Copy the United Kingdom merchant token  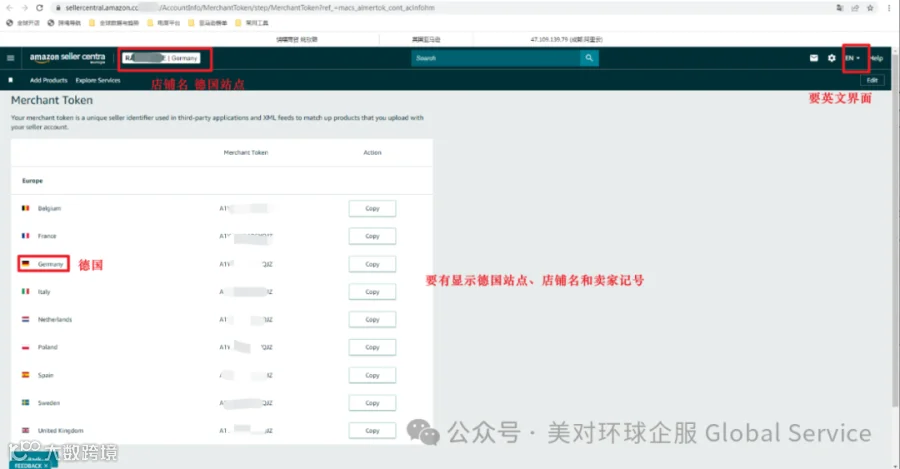pyautogui.click(x=372, y=431)
